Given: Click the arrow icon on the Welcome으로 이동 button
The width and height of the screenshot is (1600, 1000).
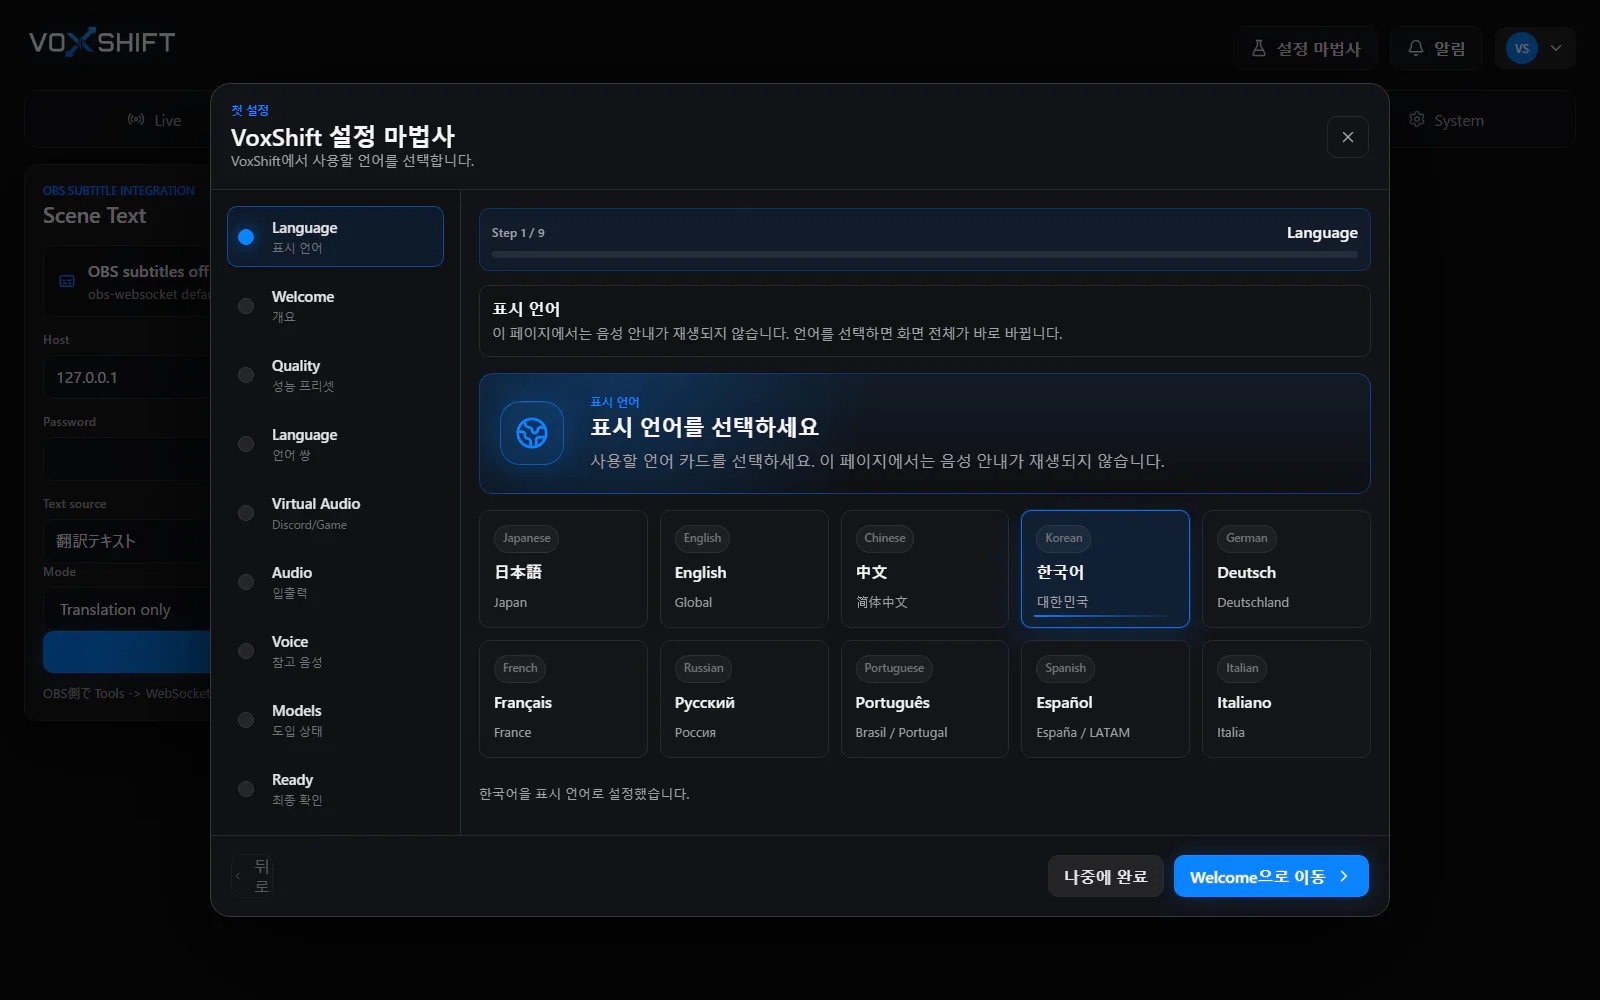Looking at the screenshot, I should point(1344,876).
